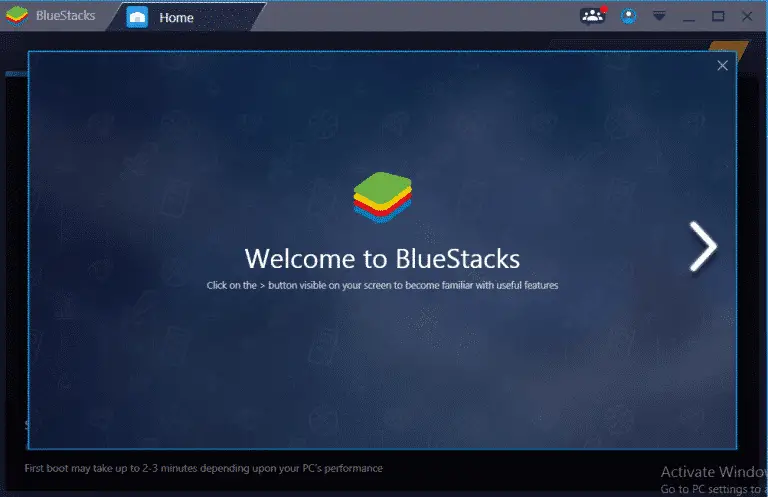Expand the title bar dropdown arrow menu

point(659,16)
